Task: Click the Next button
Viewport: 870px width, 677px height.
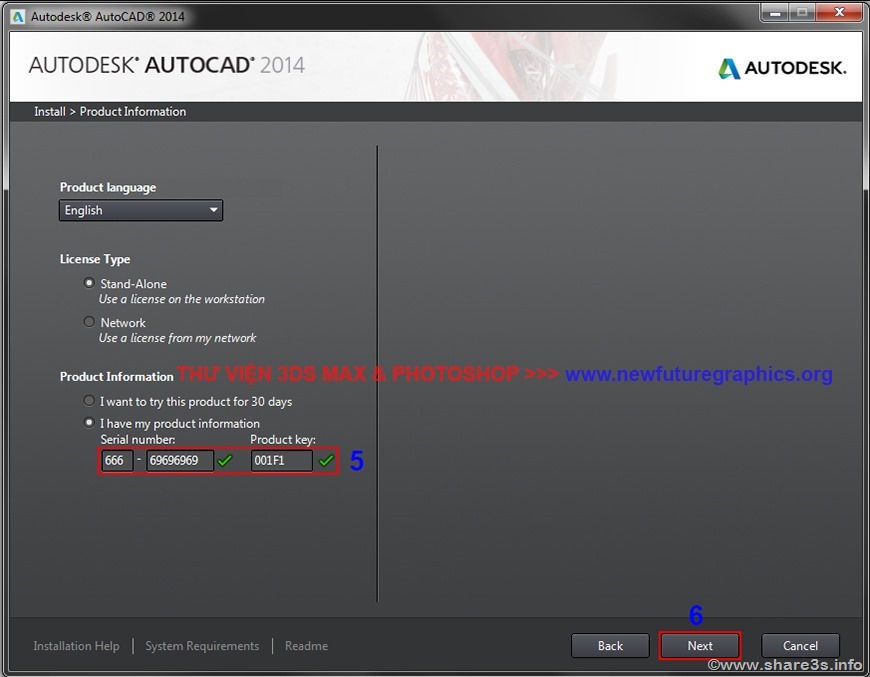Action: 700,646
